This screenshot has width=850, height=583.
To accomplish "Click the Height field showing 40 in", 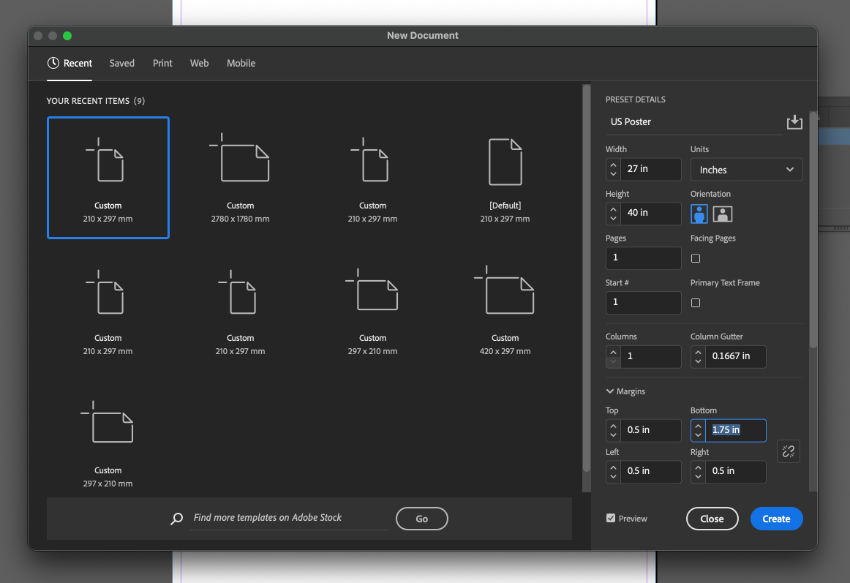I will coord(651,213).
